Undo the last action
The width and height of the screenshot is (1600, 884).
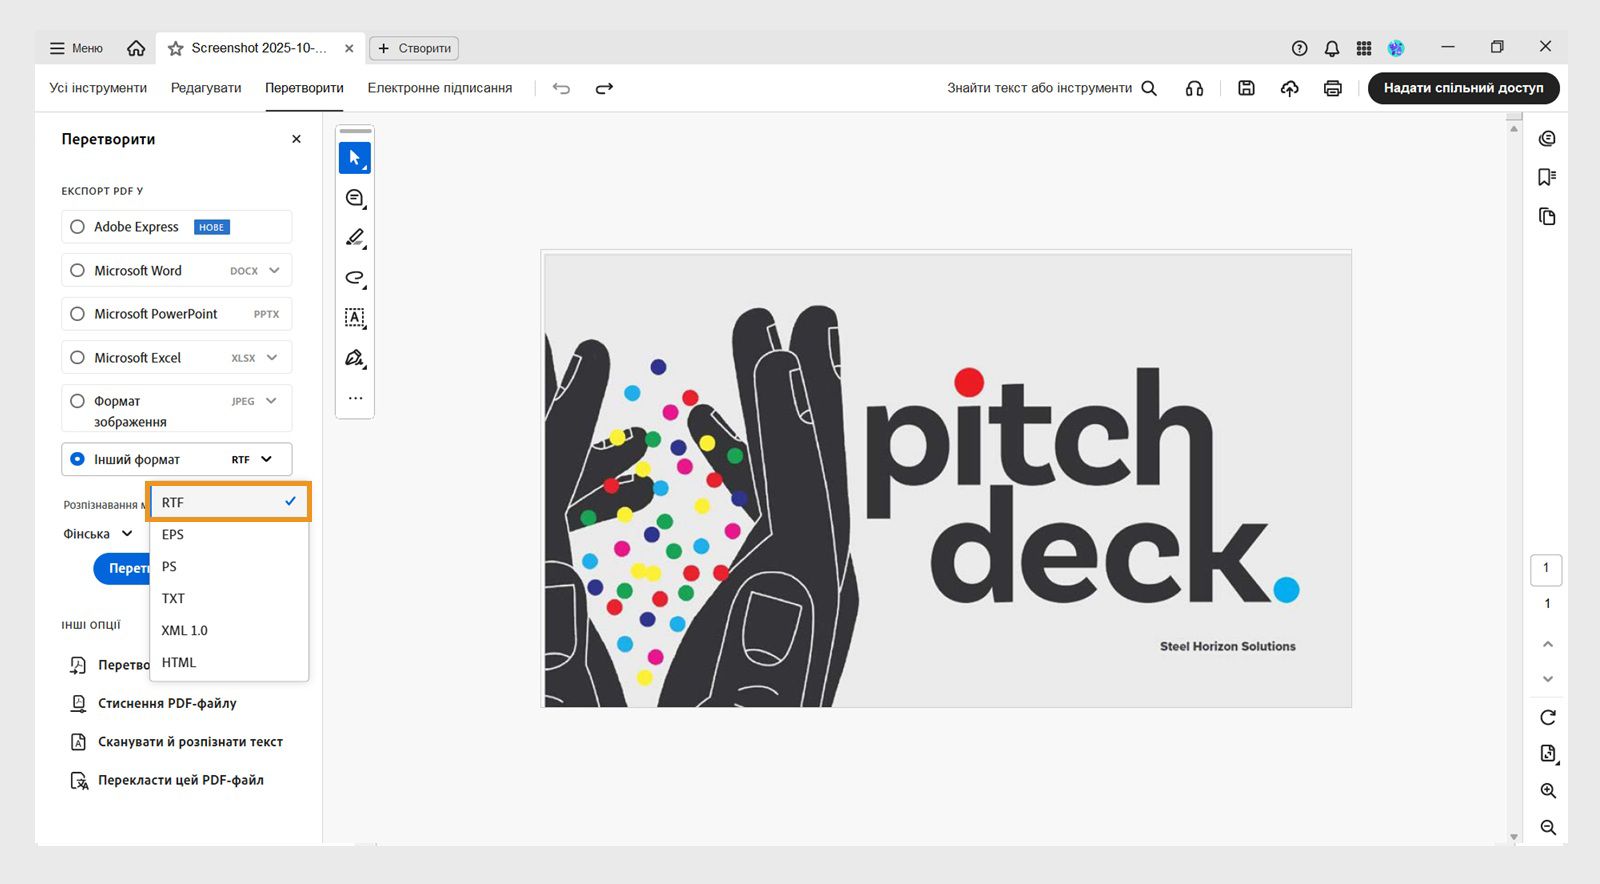561,88
